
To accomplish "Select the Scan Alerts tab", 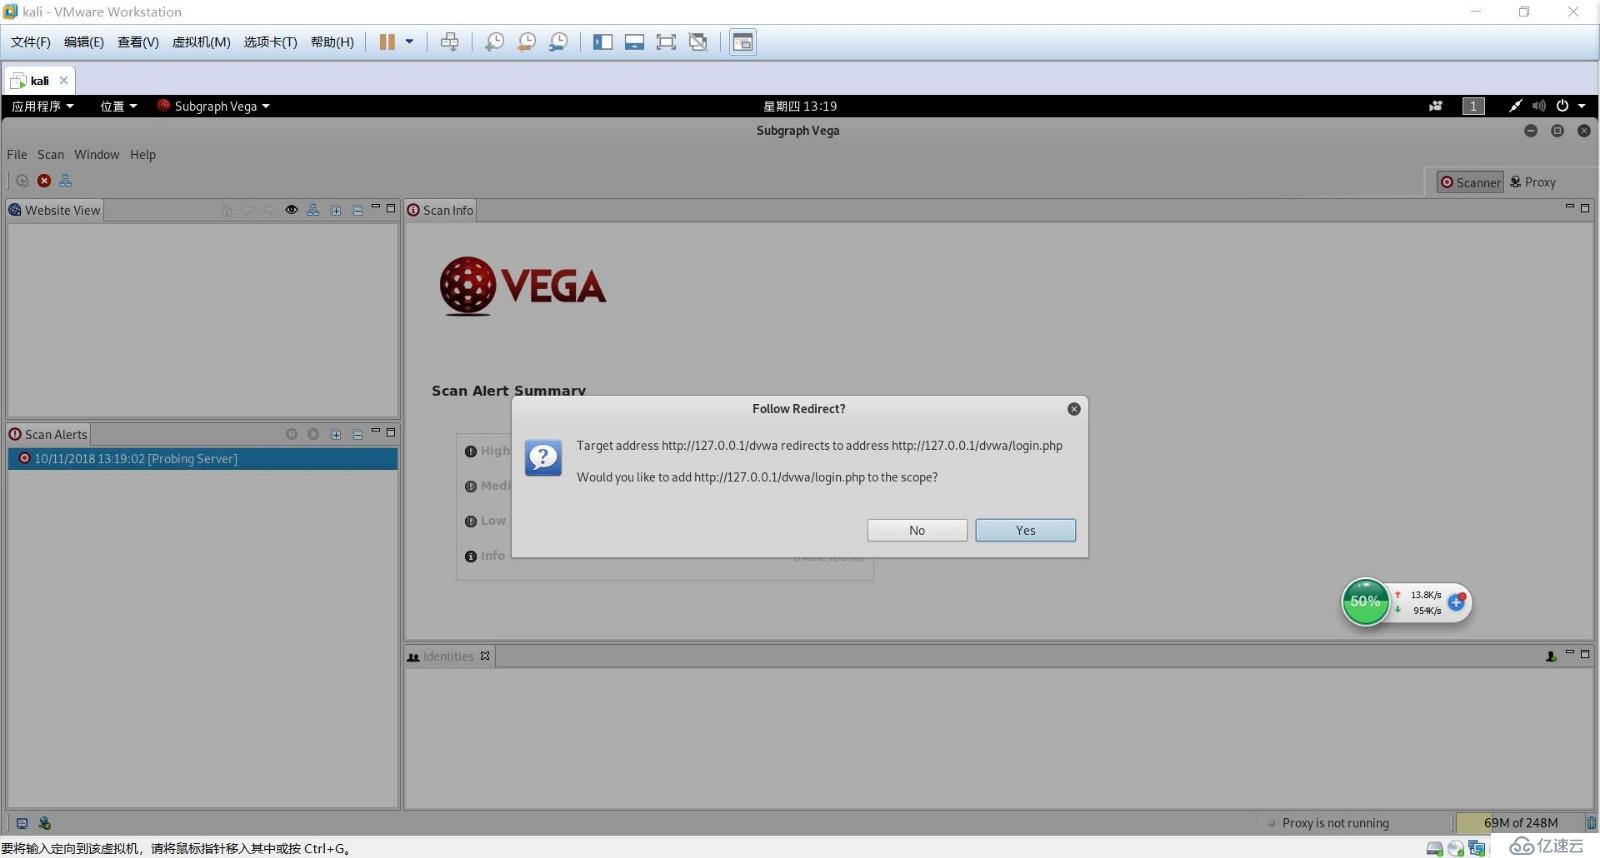I will [x=48, y=434].
